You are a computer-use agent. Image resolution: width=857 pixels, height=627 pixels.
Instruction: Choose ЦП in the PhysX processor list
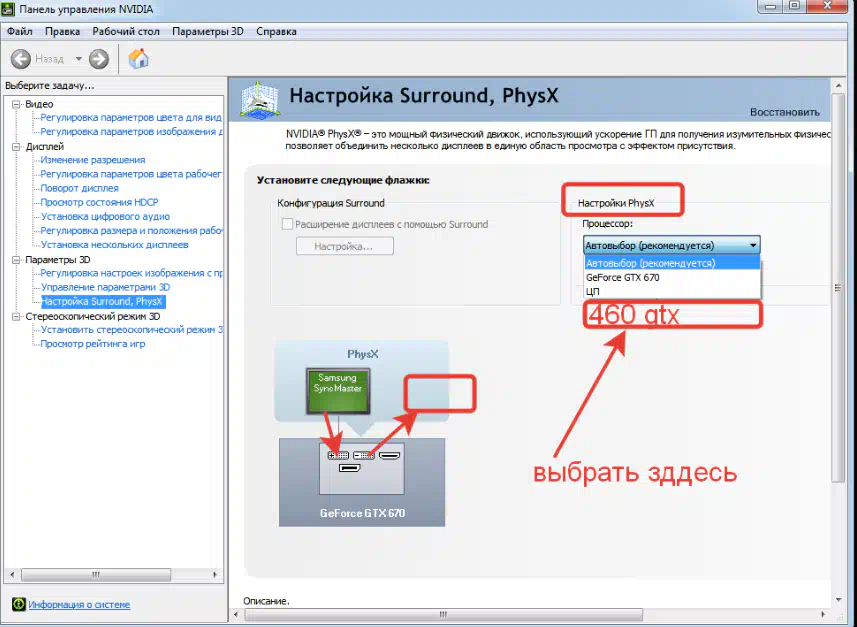[672, 291]
